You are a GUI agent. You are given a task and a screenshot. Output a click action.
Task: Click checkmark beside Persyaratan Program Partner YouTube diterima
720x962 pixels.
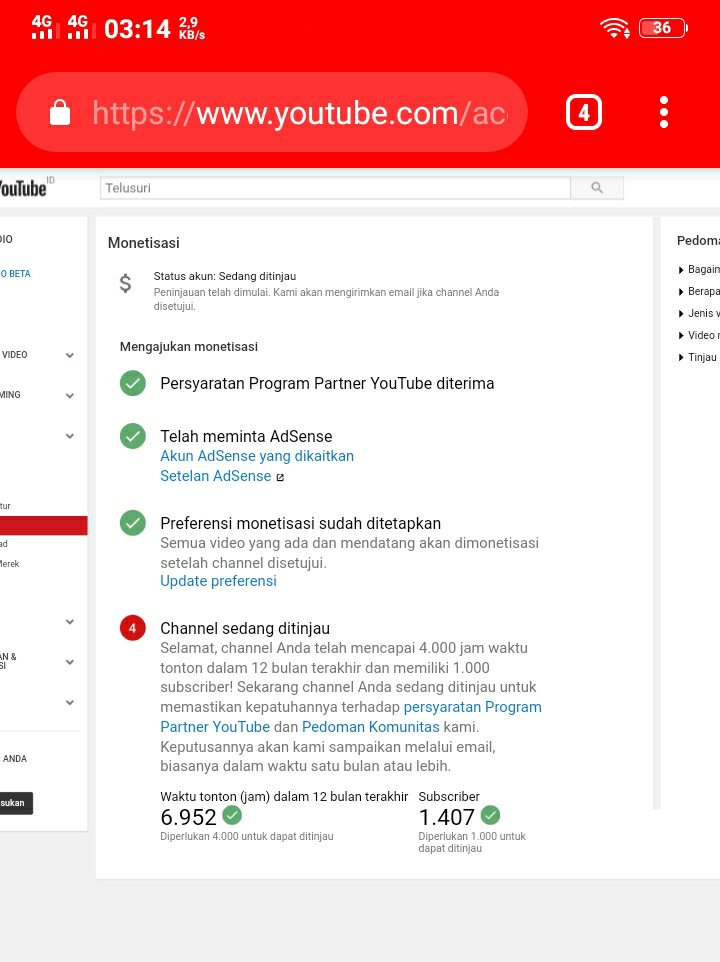(x=132, y=383)
